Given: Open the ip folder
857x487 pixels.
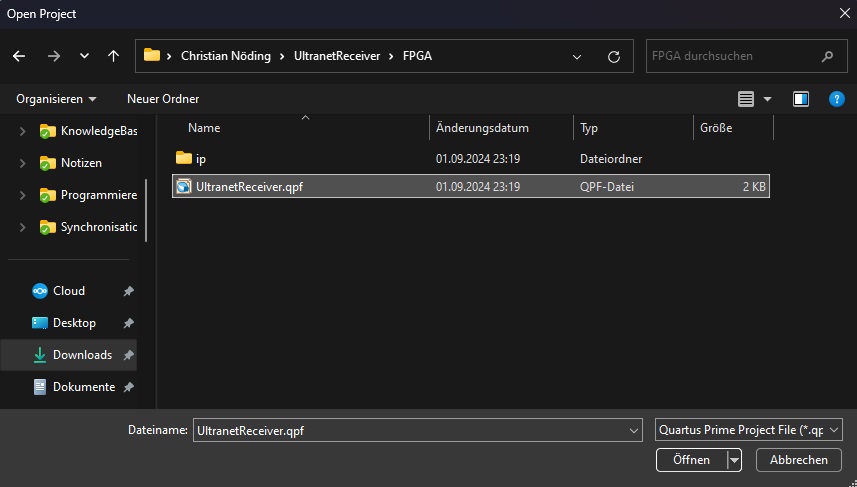Looking at the screenshot, I should coord(200,158).
